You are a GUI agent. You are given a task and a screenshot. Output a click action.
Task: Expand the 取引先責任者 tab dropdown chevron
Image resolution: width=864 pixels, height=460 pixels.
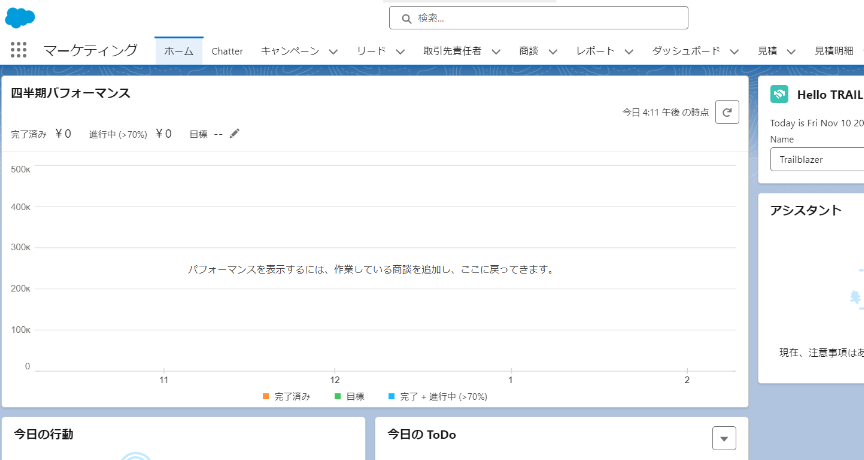[496, 52]
